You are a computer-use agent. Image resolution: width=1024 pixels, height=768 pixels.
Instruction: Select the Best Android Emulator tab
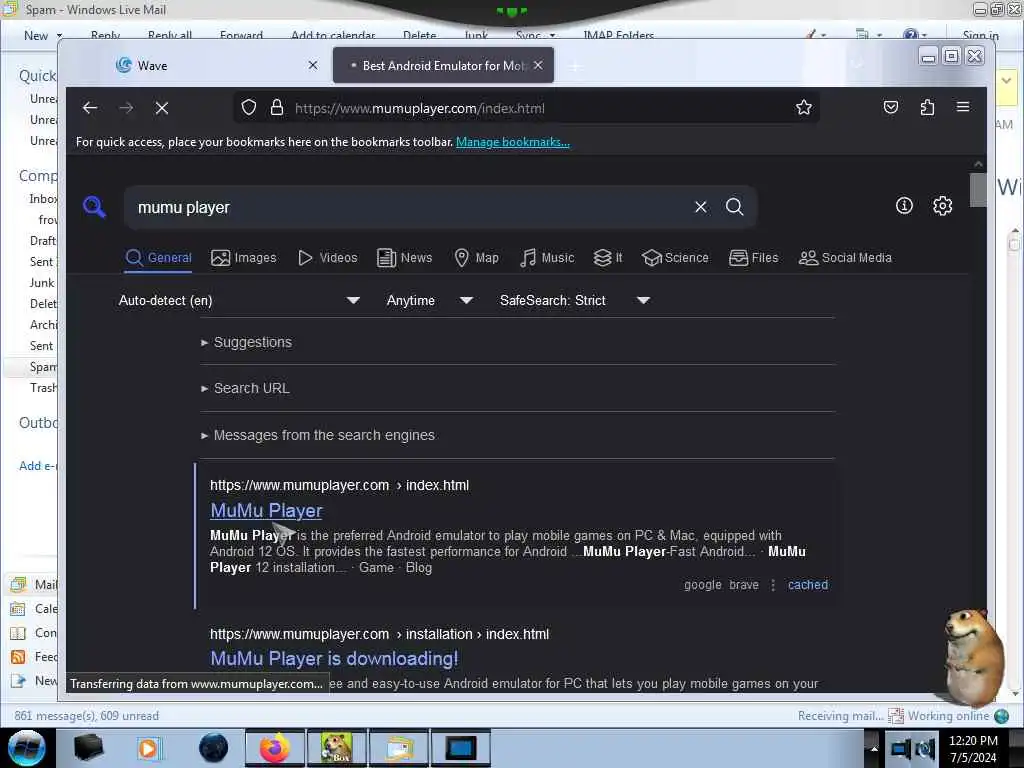pos(443,65)
